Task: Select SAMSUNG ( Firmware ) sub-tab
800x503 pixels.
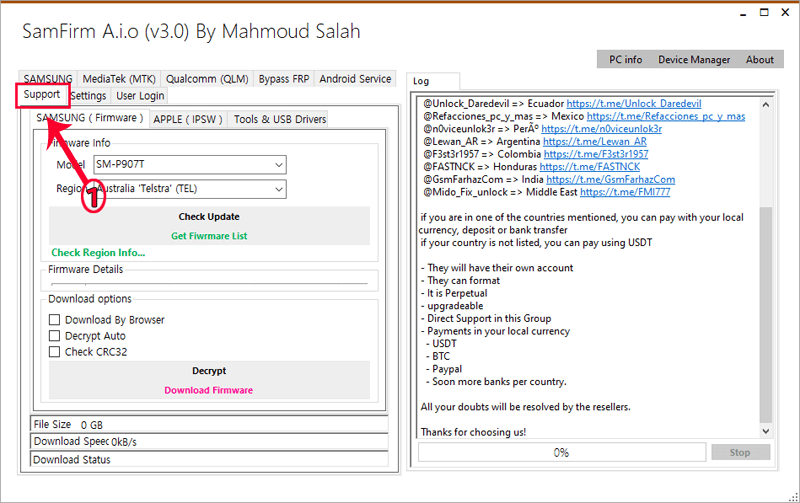Action: click(90, 118)
